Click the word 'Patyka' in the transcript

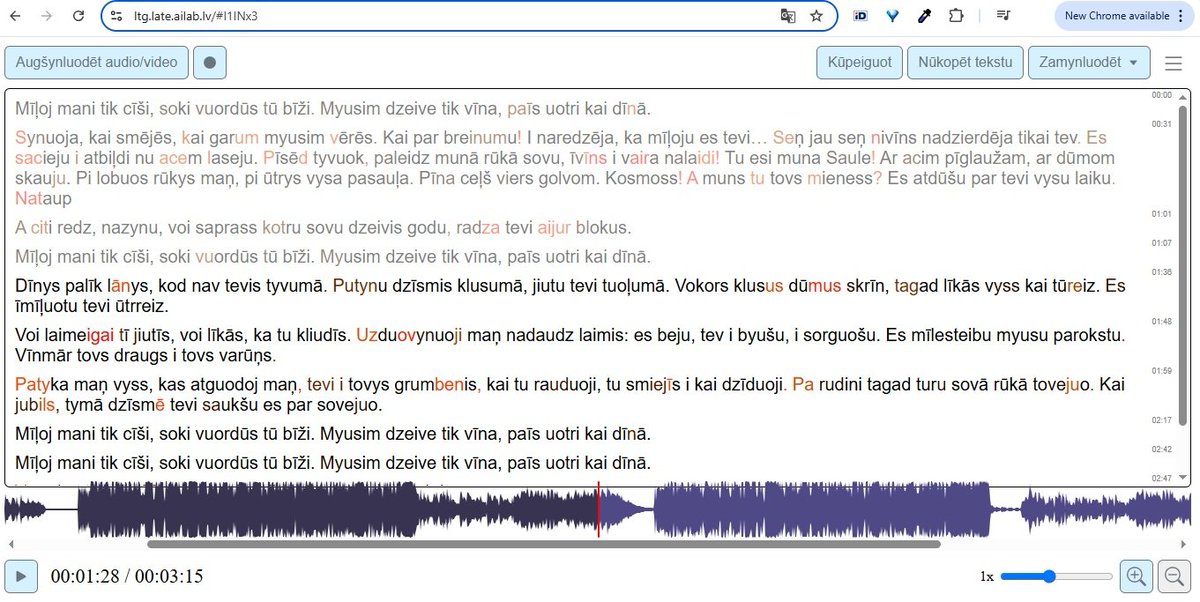42,384
